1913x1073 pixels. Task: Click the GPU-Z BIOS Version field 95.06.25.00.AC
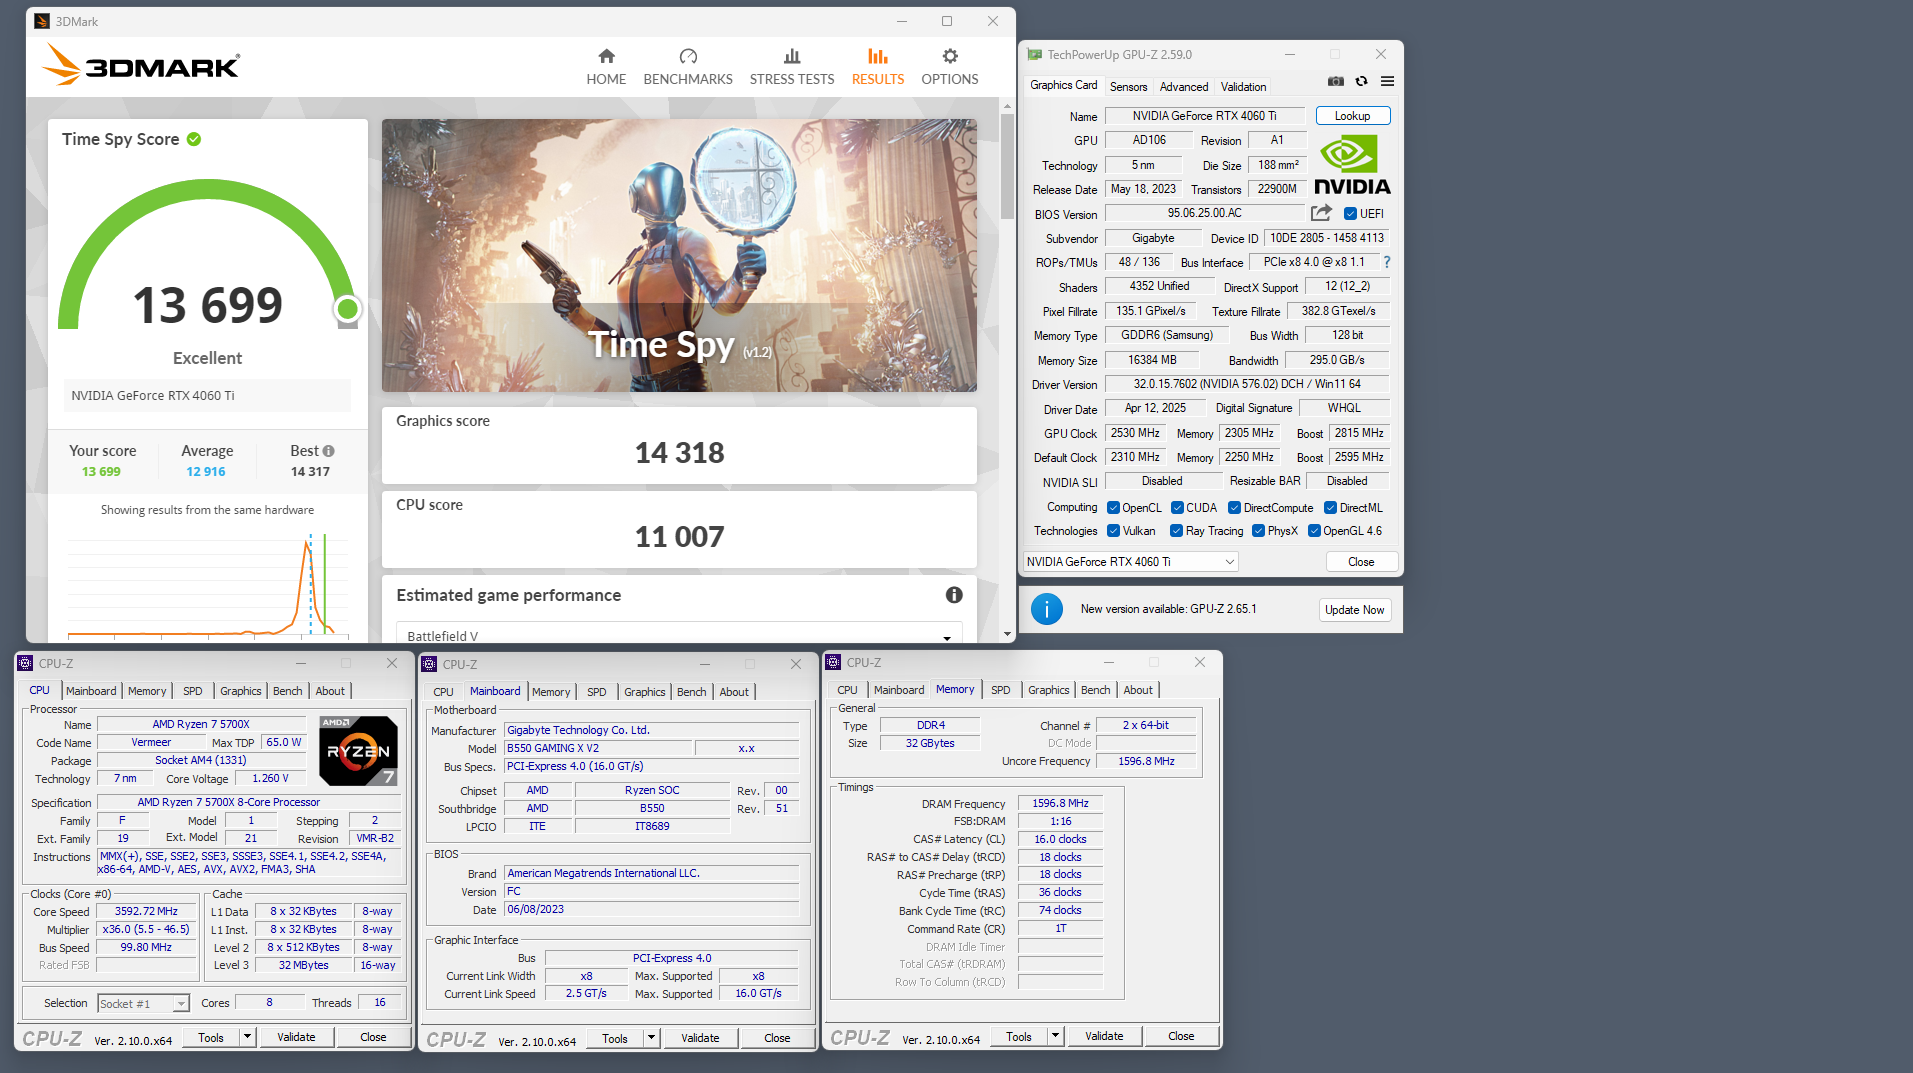click(x=1204, y=213)
